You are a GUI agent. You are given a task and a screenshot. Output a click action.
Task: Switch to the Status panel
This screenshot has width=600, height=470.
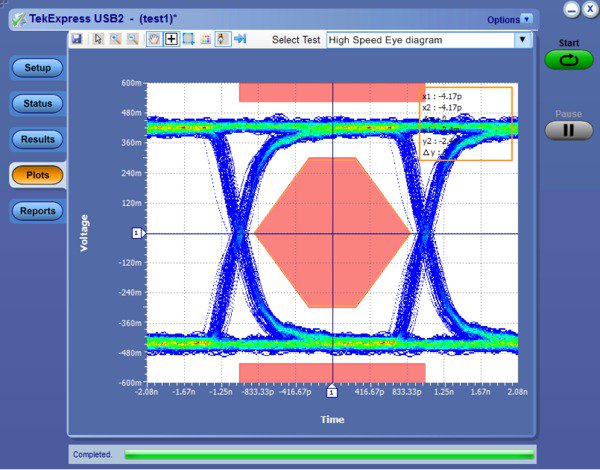(37, 103)
